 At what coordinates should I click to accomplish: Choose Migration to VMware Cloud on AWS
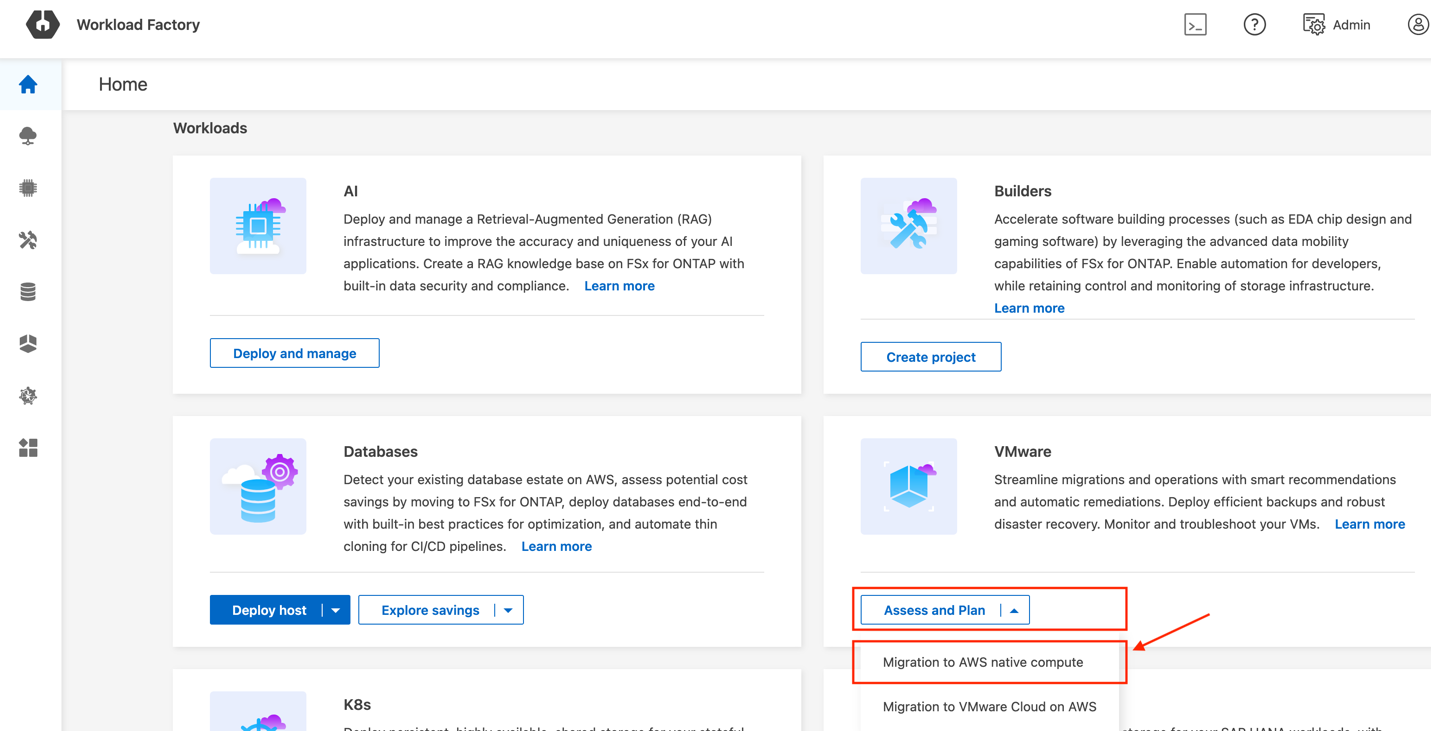[x=990, y=706]
